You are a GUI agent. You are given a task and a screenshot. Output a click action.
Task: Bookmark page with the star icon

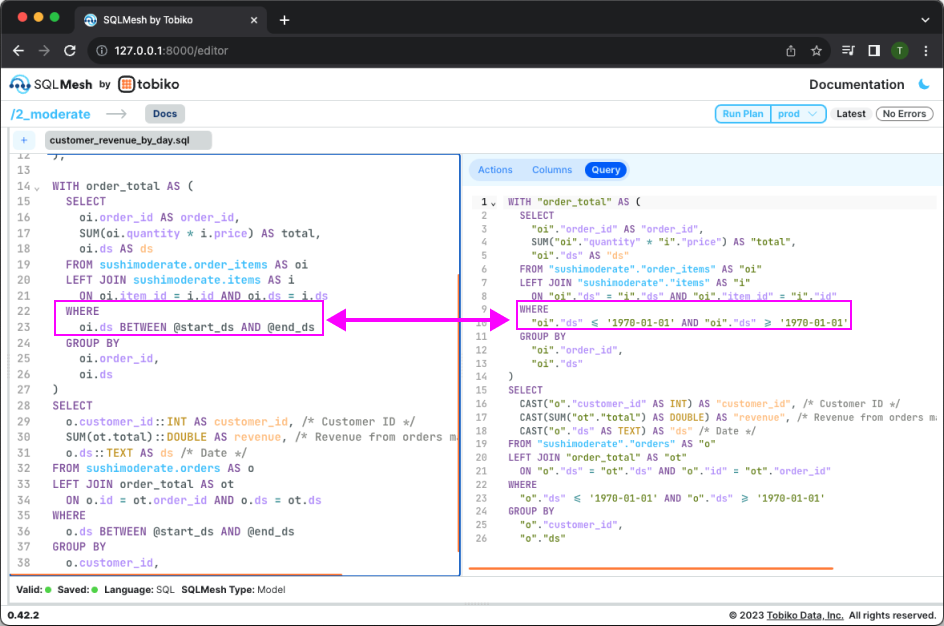pos(816,51)
